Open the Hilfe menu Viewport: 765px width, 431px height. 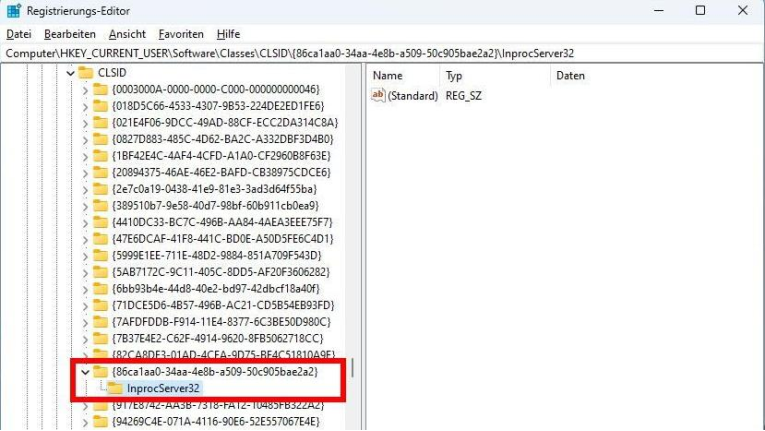click(x=228, y=34)
